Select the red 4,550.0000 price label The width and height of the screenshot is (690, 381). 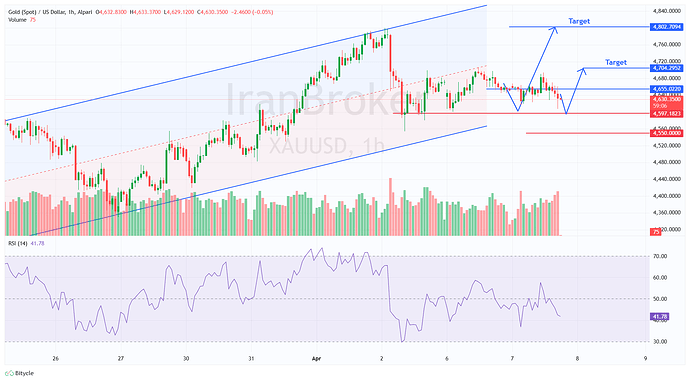tap(667, 133)
